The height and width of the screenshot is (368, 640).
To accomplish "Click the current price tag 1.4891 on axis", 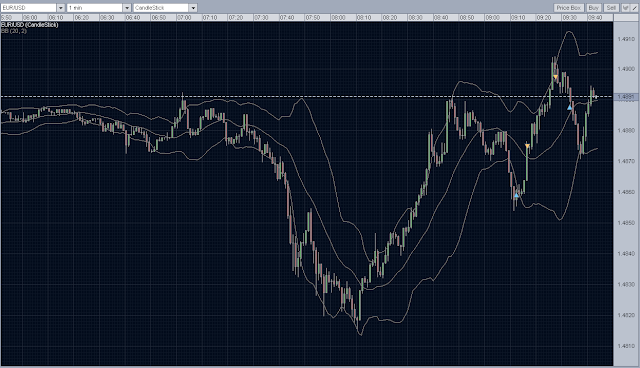I will point(626,97).
